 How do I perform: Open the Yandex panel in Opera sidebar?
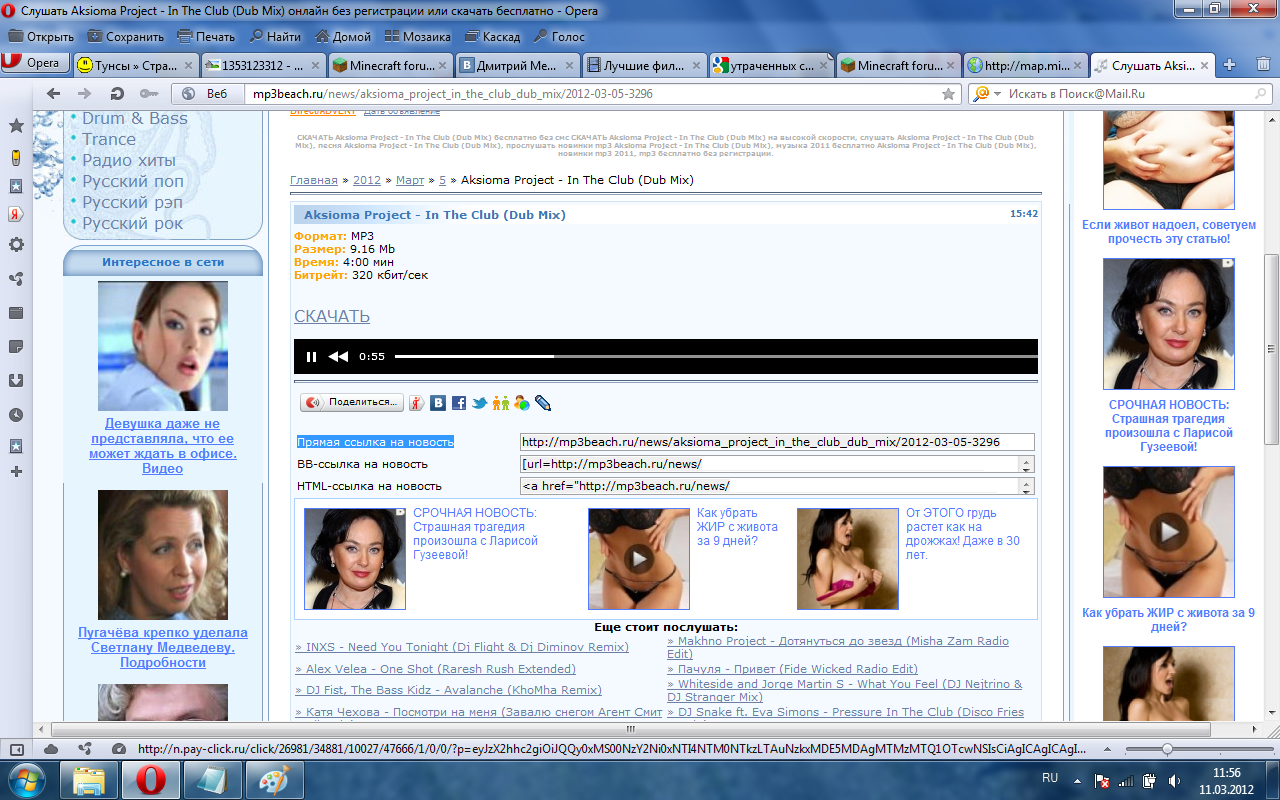(16, 215)
